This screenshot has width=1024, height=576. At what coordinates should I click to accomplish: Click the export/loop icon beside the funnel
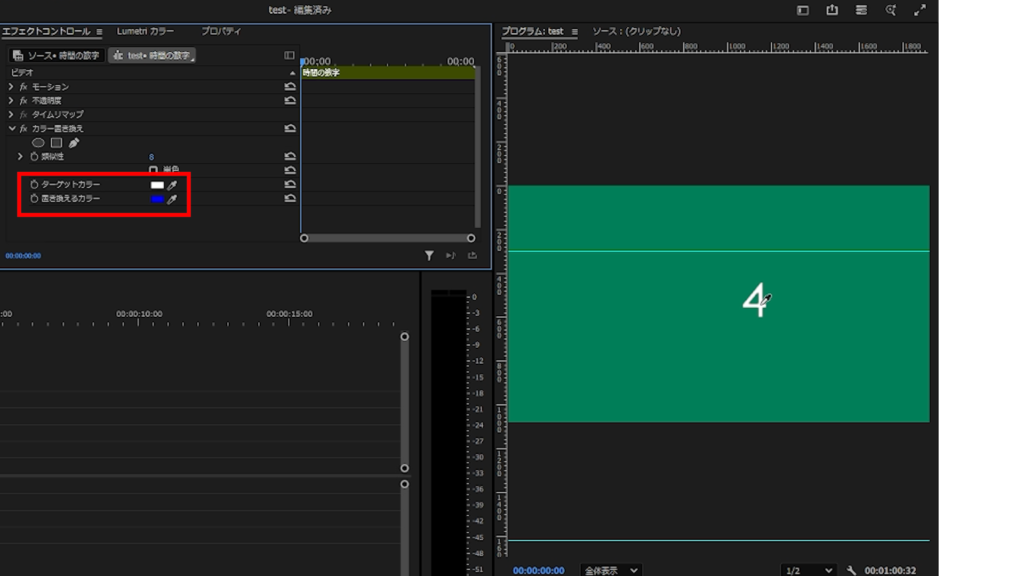coord(472,256)
